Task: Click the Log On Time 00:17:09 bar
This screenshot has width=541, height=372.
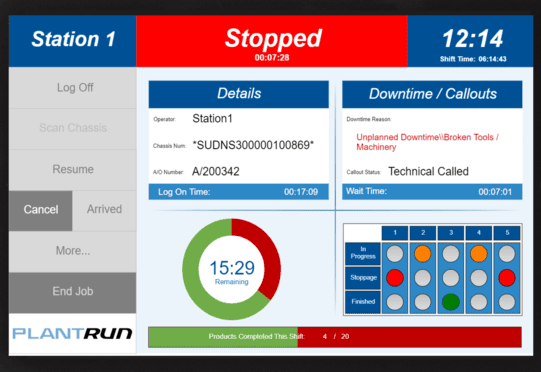Action: click(239, 192)
